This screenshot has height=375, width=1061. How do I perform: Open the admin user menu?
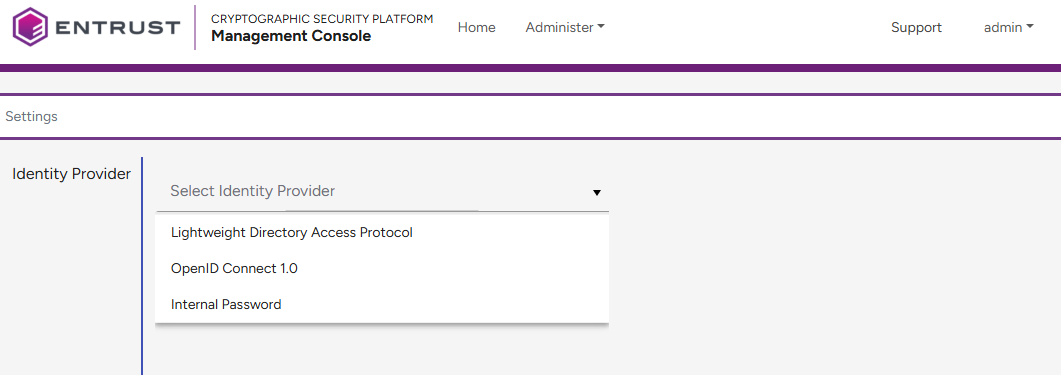pyautogui.click(x=1008, y=27)
